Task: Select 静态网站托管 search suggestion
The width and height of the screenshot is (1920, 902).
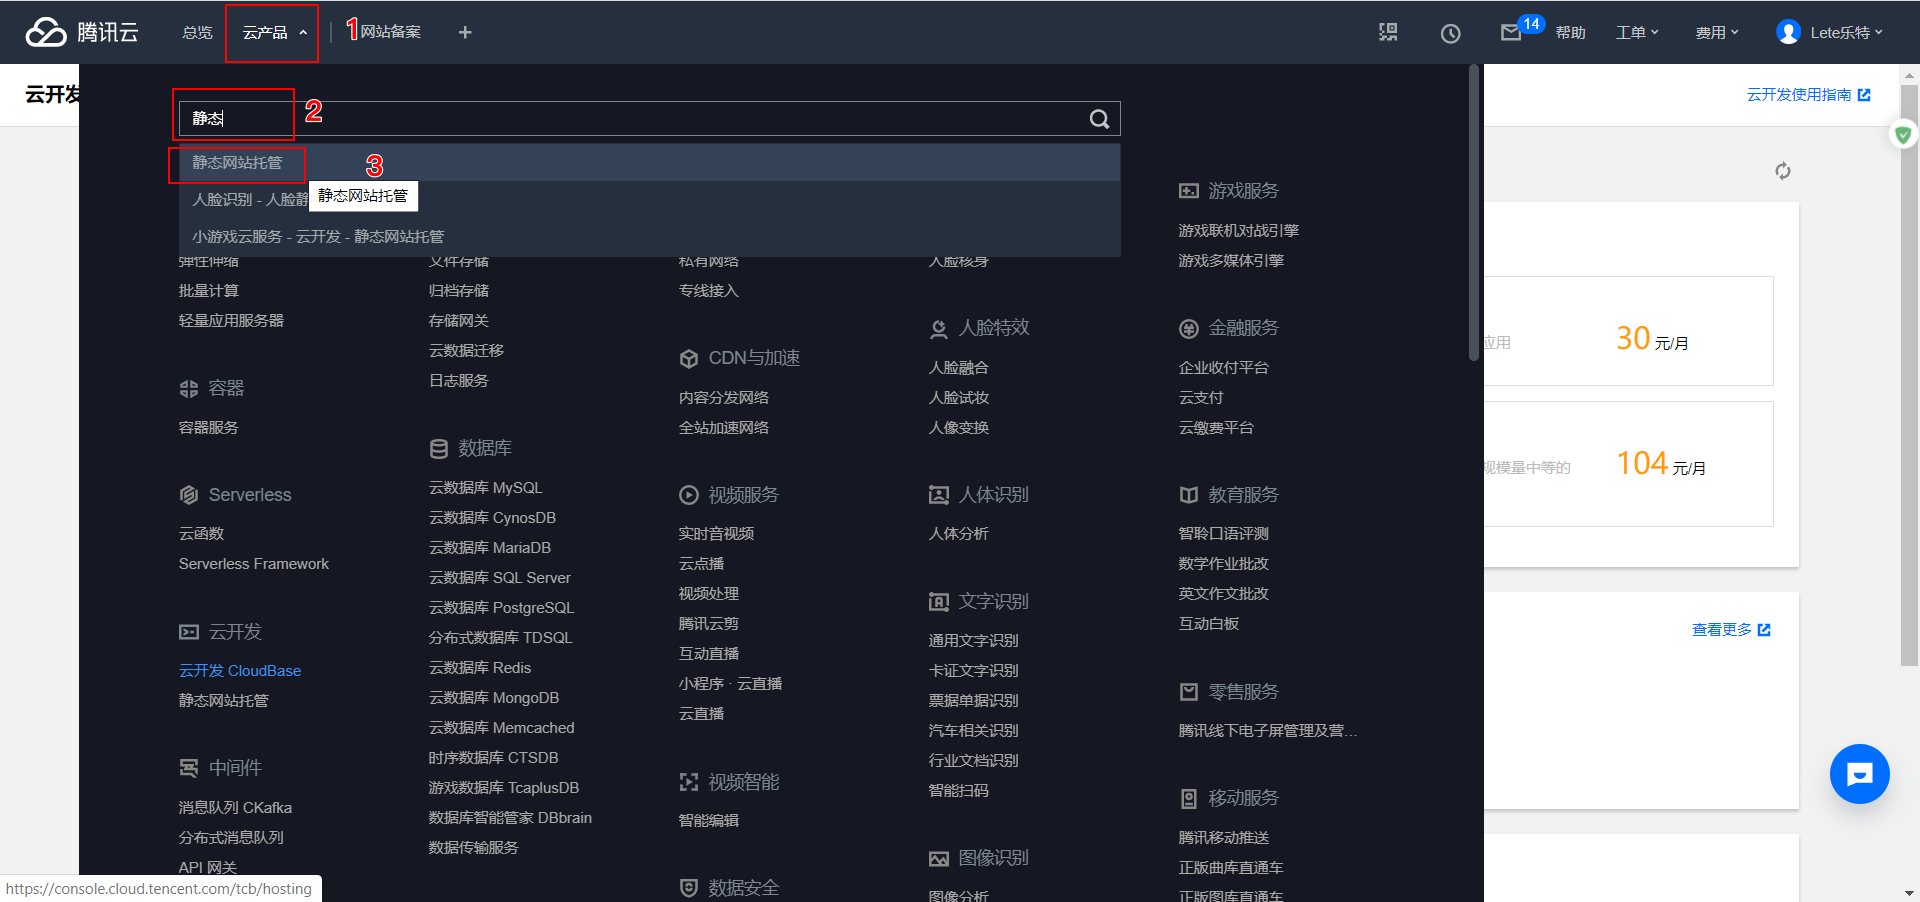Action: [x=238, y=163]
